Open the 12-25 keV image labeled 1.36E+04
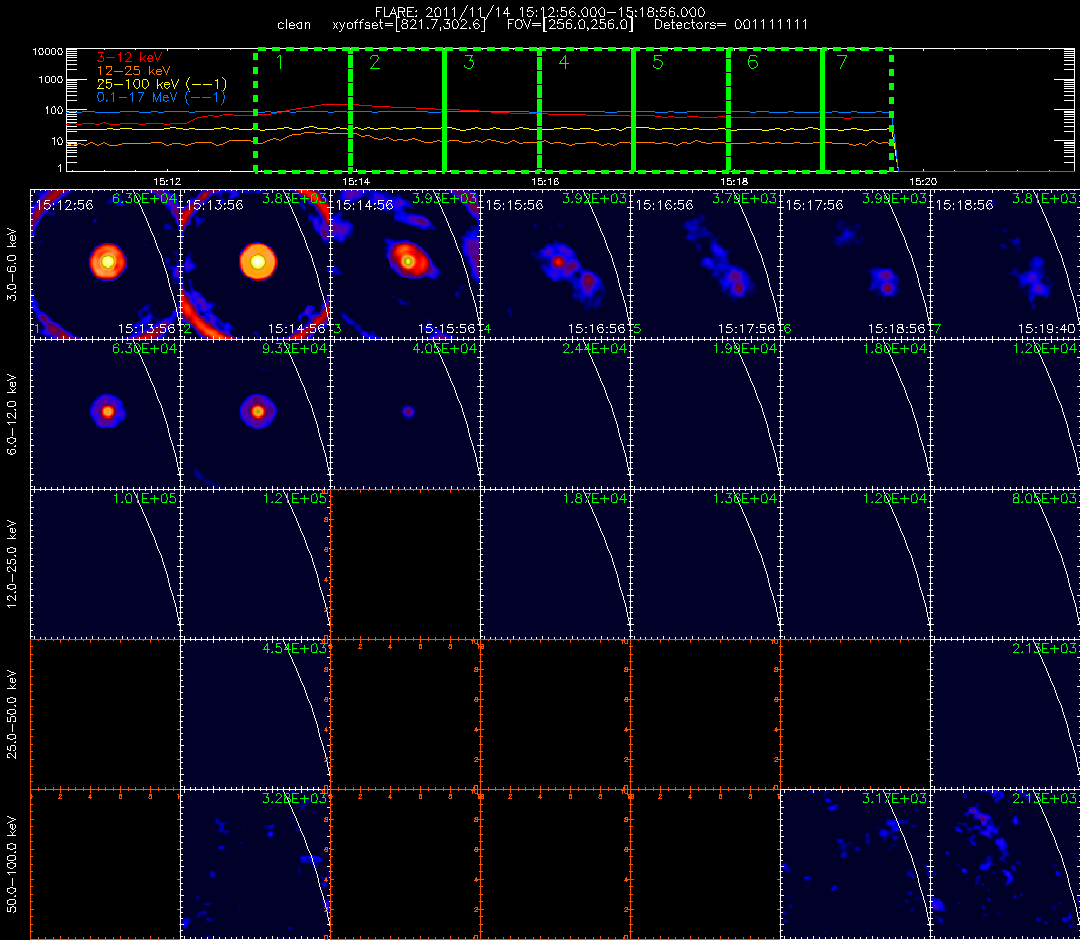Image resolution: width=1080 pixels, height=940 pixels. (706, 564)
